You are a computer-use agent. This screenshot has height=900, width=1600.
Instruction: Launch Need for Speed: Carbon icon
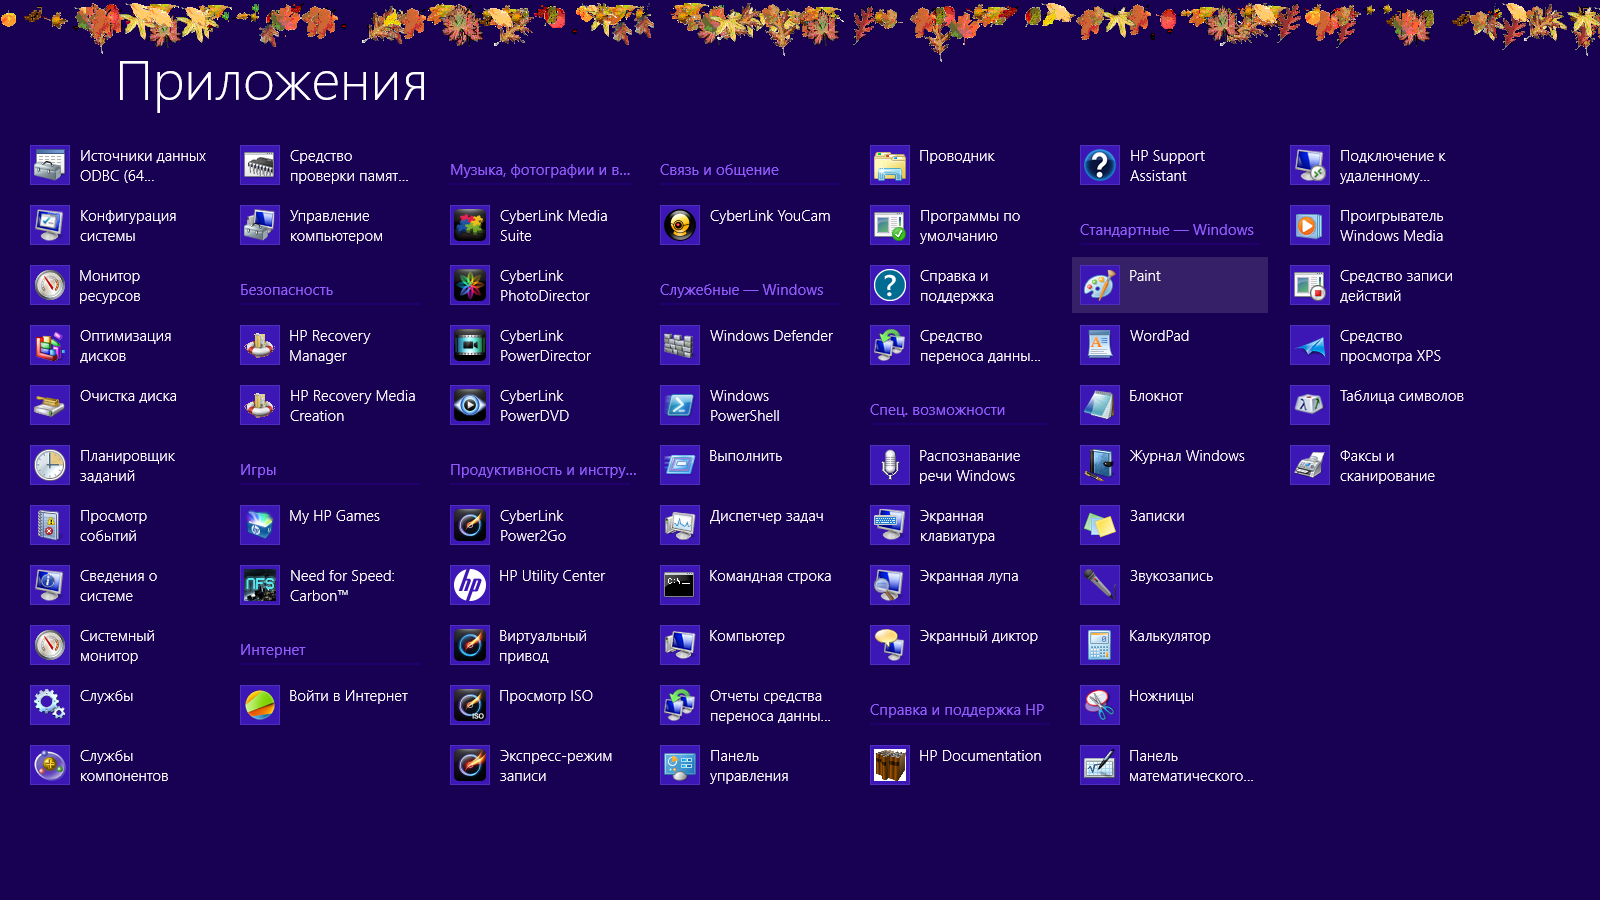pyautogui.click(x=260, y=585)
